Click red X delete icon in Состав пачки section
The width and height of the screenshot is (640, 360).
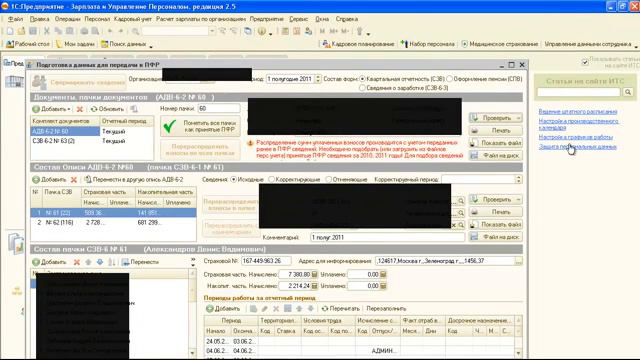[x=77, y=262]
